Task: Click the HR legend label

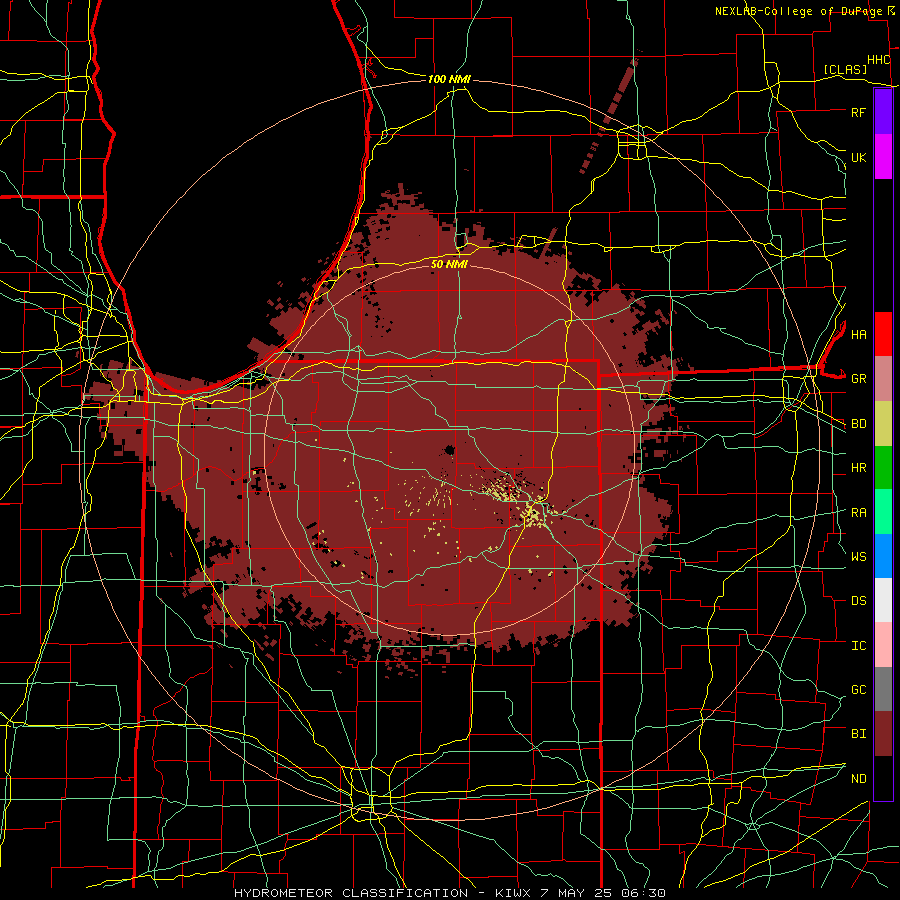Action: 859,468
